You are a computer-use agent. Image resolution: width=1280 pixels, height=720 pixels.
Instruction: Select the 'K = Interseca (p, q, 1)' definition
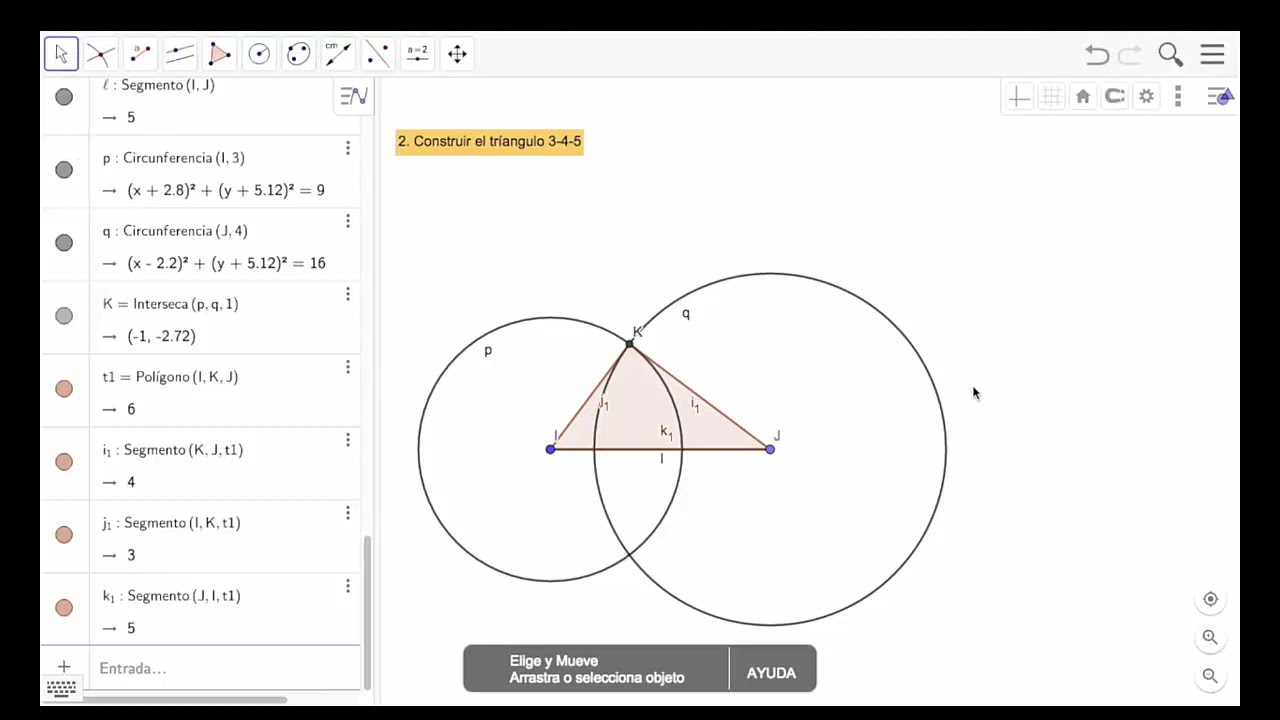pos(170,304)
